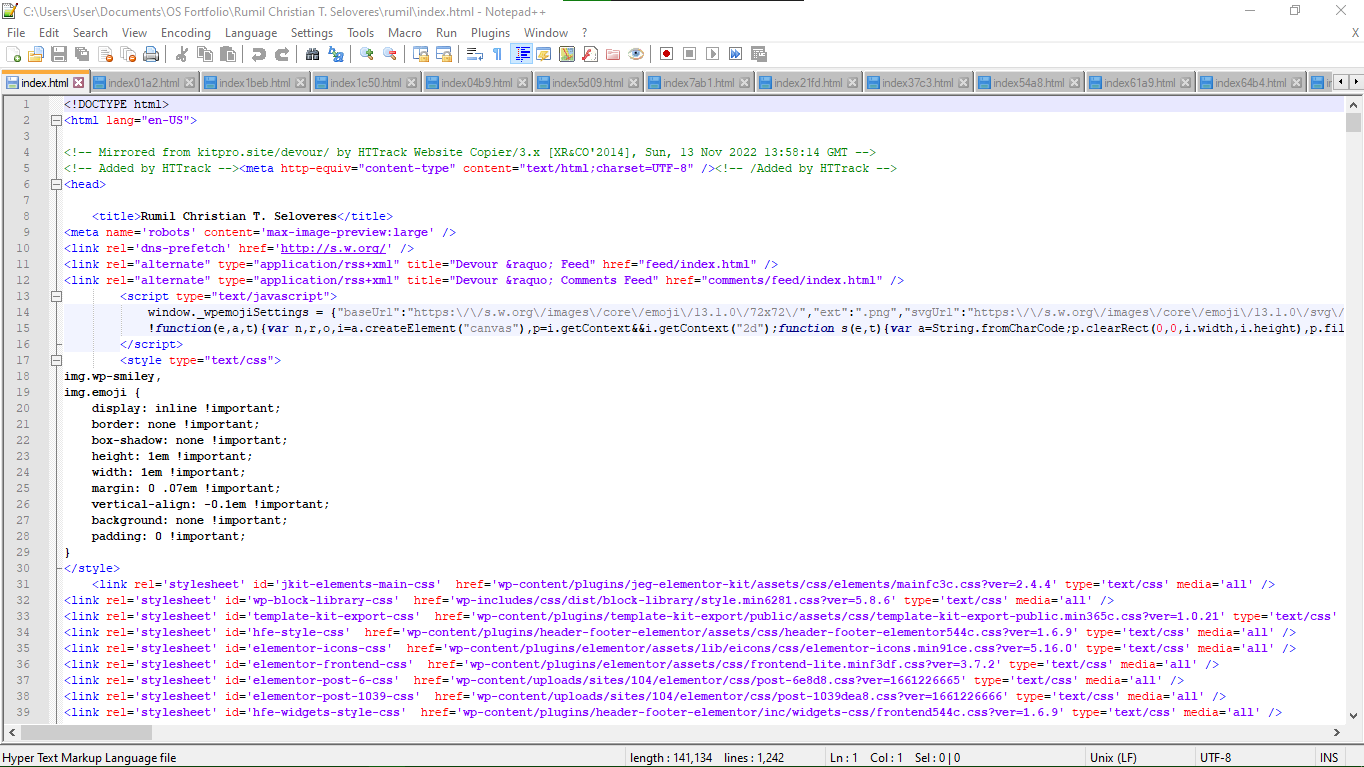The height and width of the screenshot is (767, 1364).
Task: Toggle word wrap on the toolbar
Action: 476,54
